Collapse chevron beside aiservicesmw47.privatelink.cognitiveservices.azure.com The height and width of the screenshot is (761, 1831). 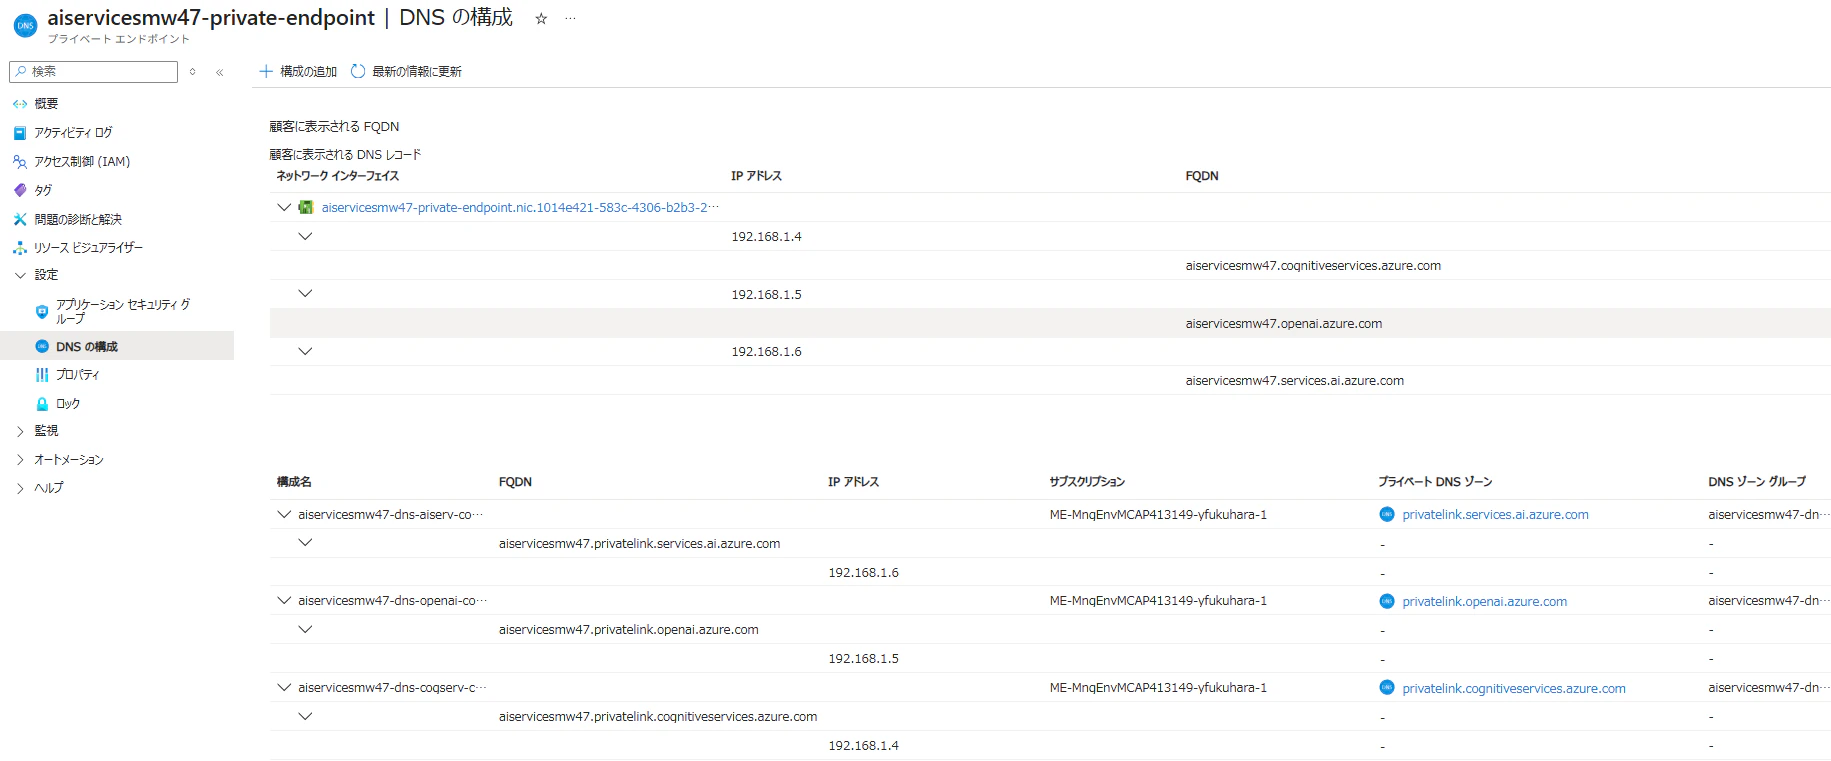tap(306, 716)
